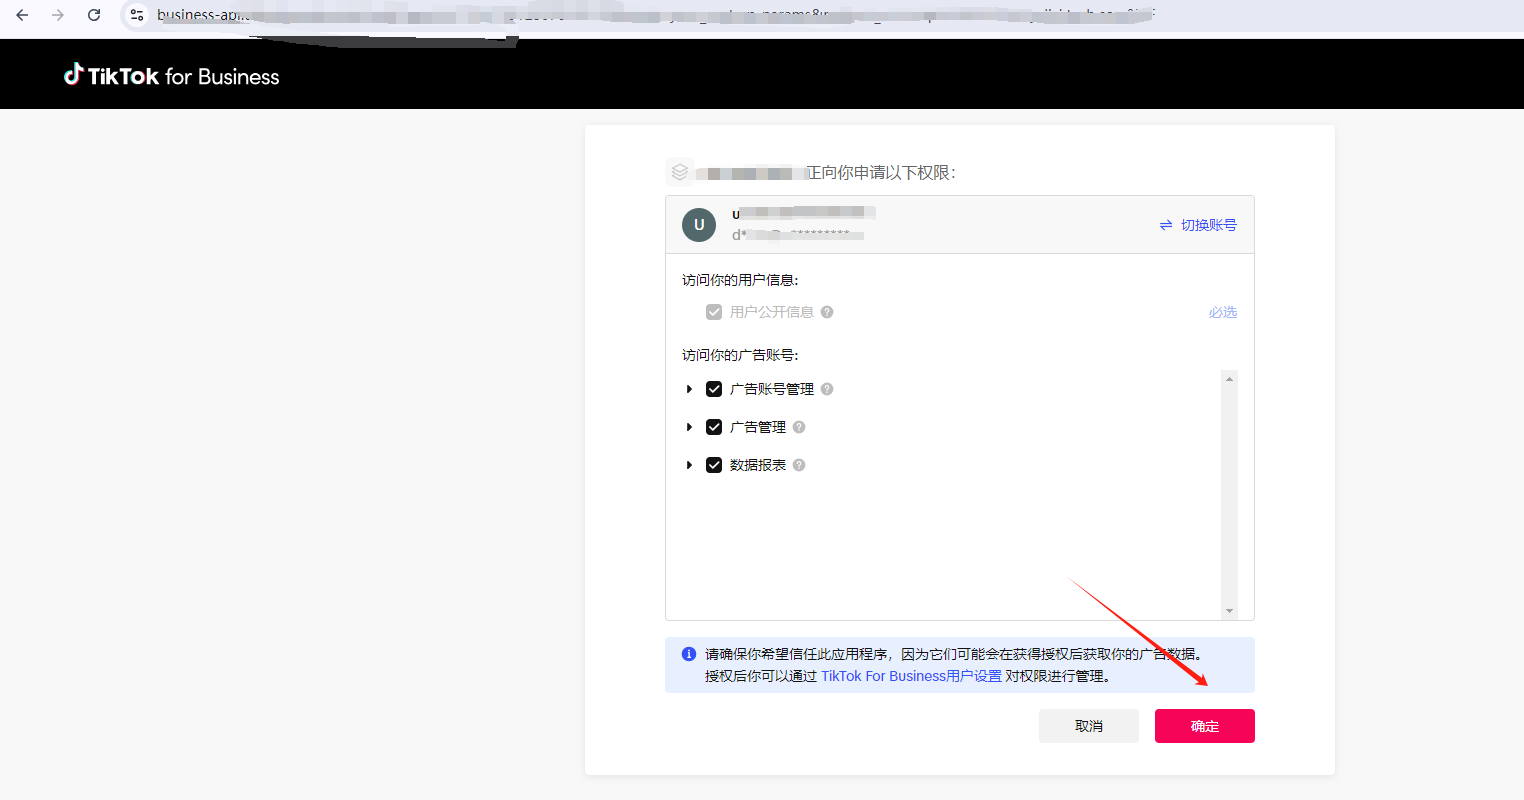Image resolution: width=1524 pixels, height=800 pixels.
Task: Click the app layers icon beside the request title
Action: 680,172
